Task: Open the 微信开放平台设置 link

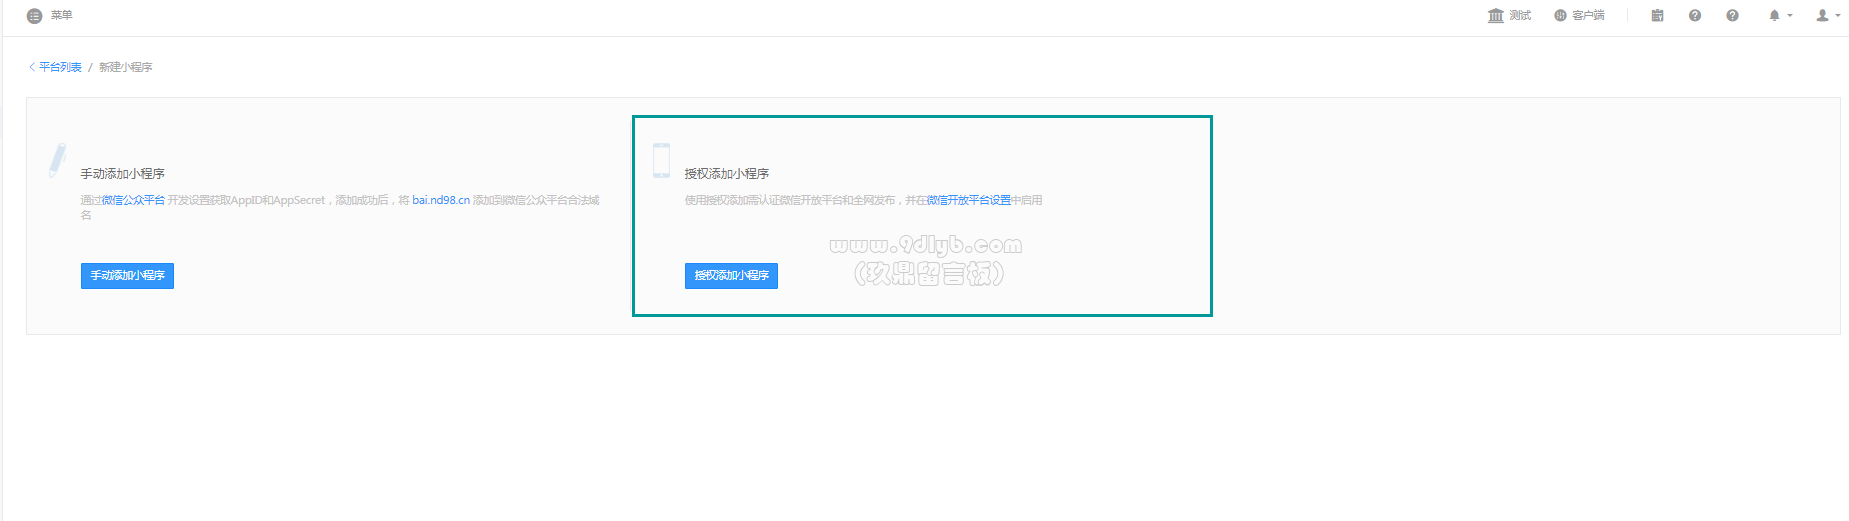Action: [x=968, y=200]
